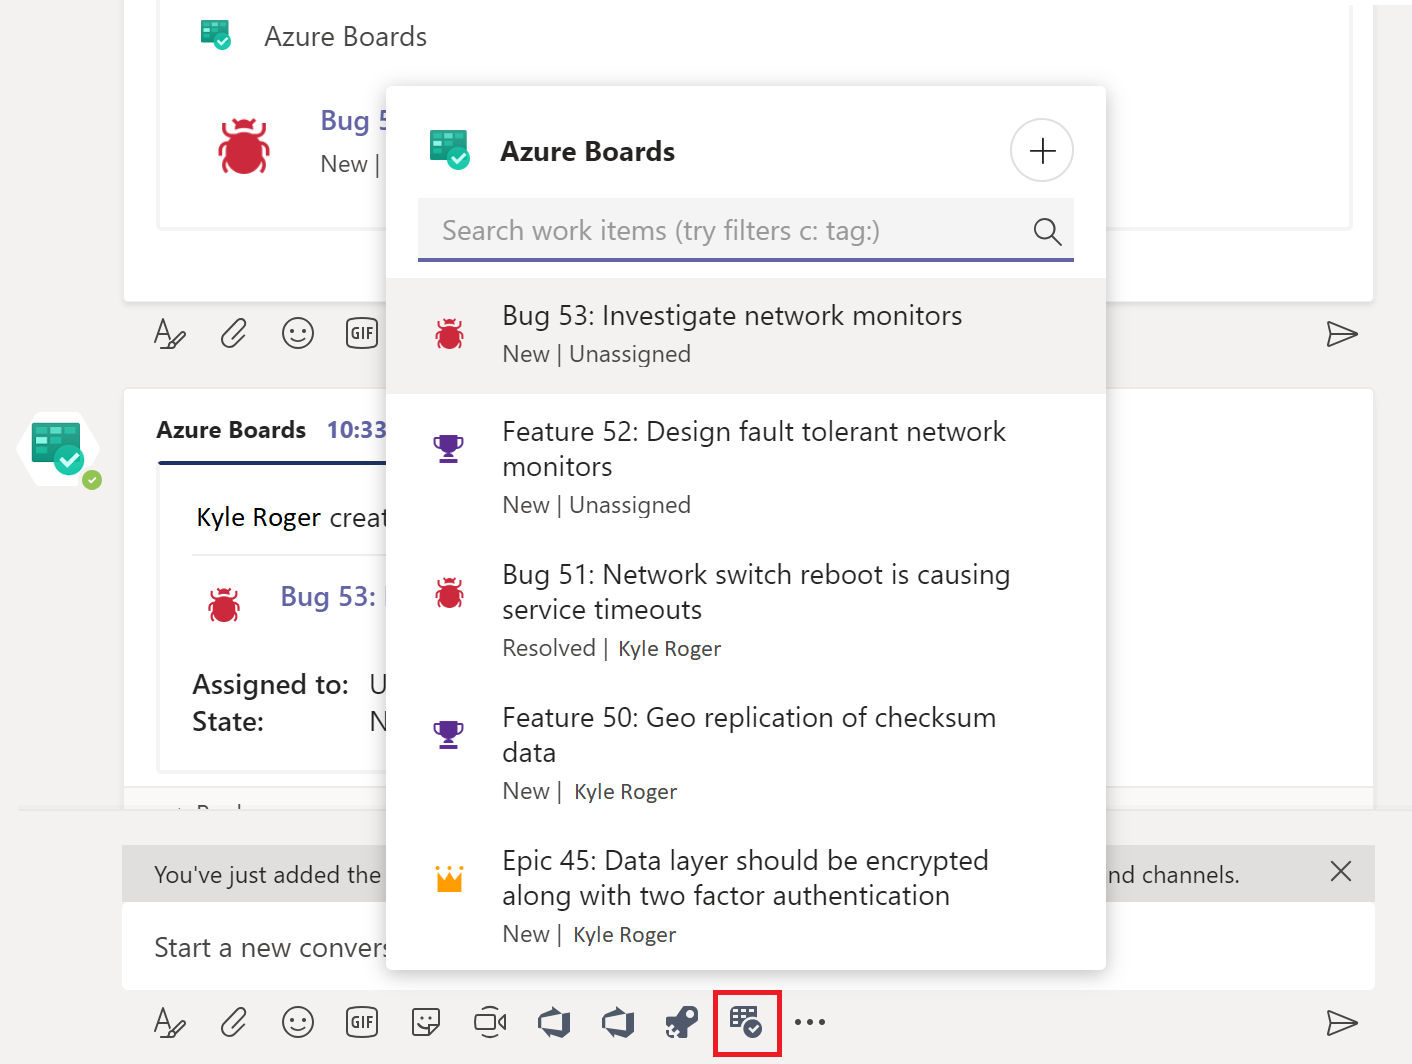Click the rocket icon in bottom toolbar
The width and height of the screenshot is (1412, 1064).
point(682,1022)
